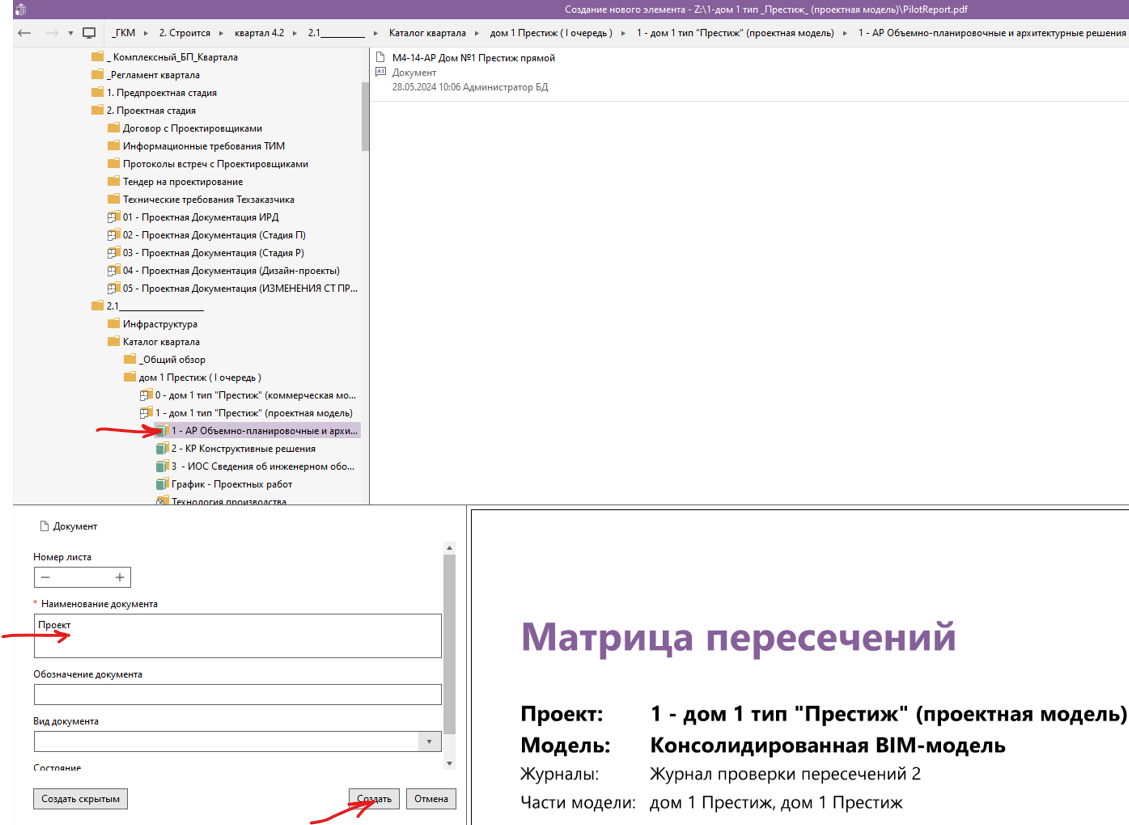The width and height of the screenshot is (1129, 825).
Task: Navigate to 2. Строится breadcrumb item
Action: pos(184,33)
